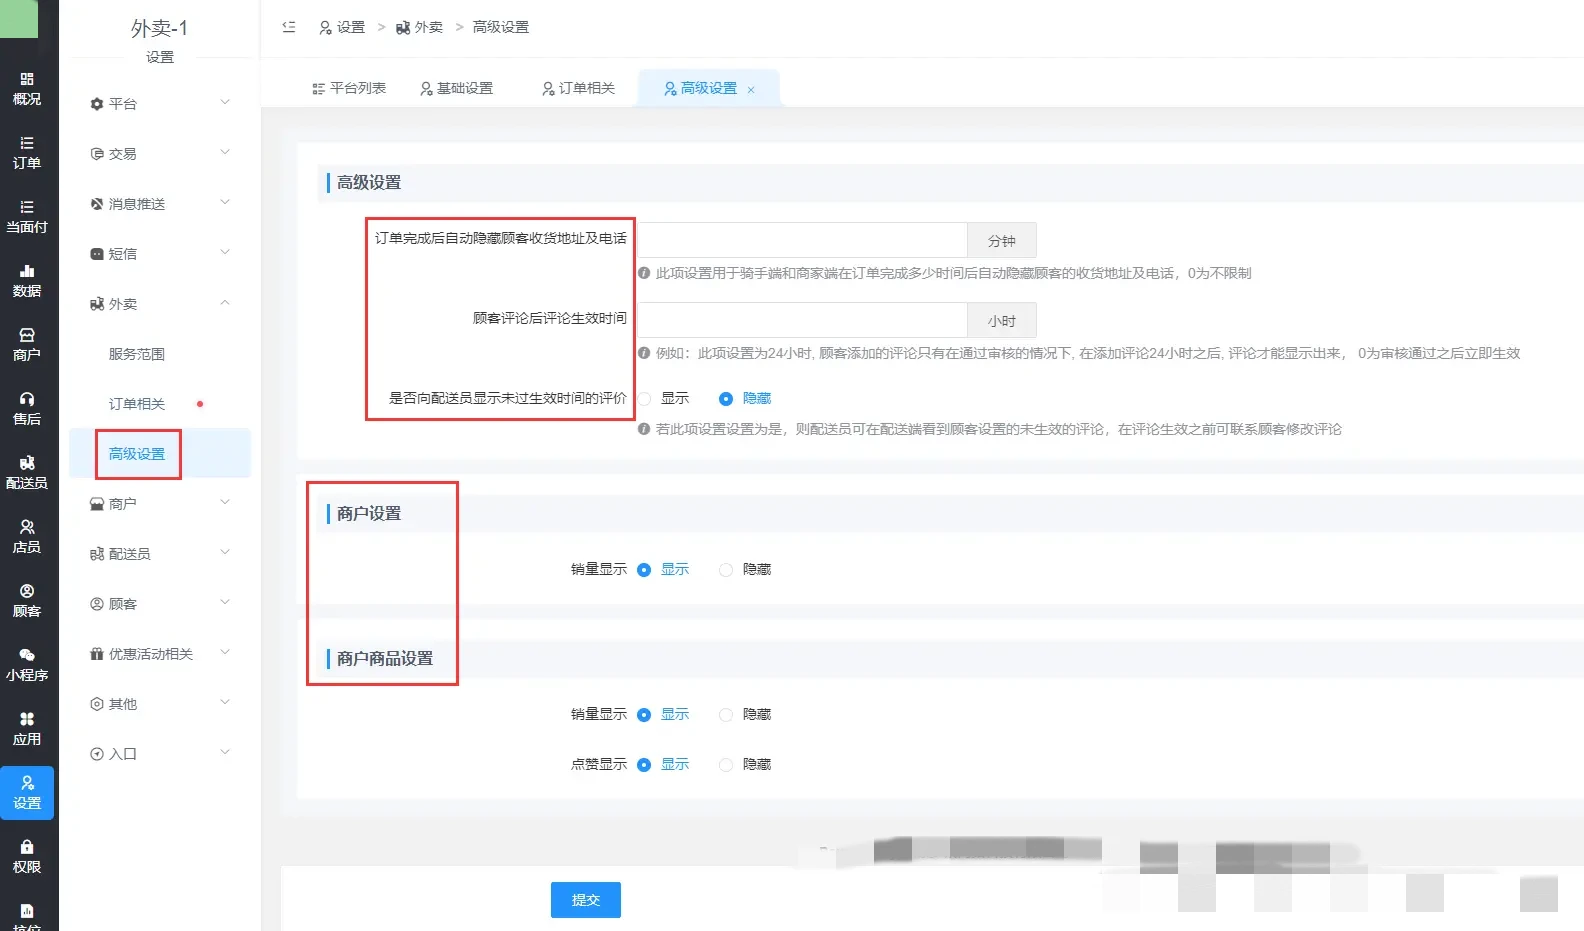
Task: Expand the 其他 menu group
Action: coord(160,703)
